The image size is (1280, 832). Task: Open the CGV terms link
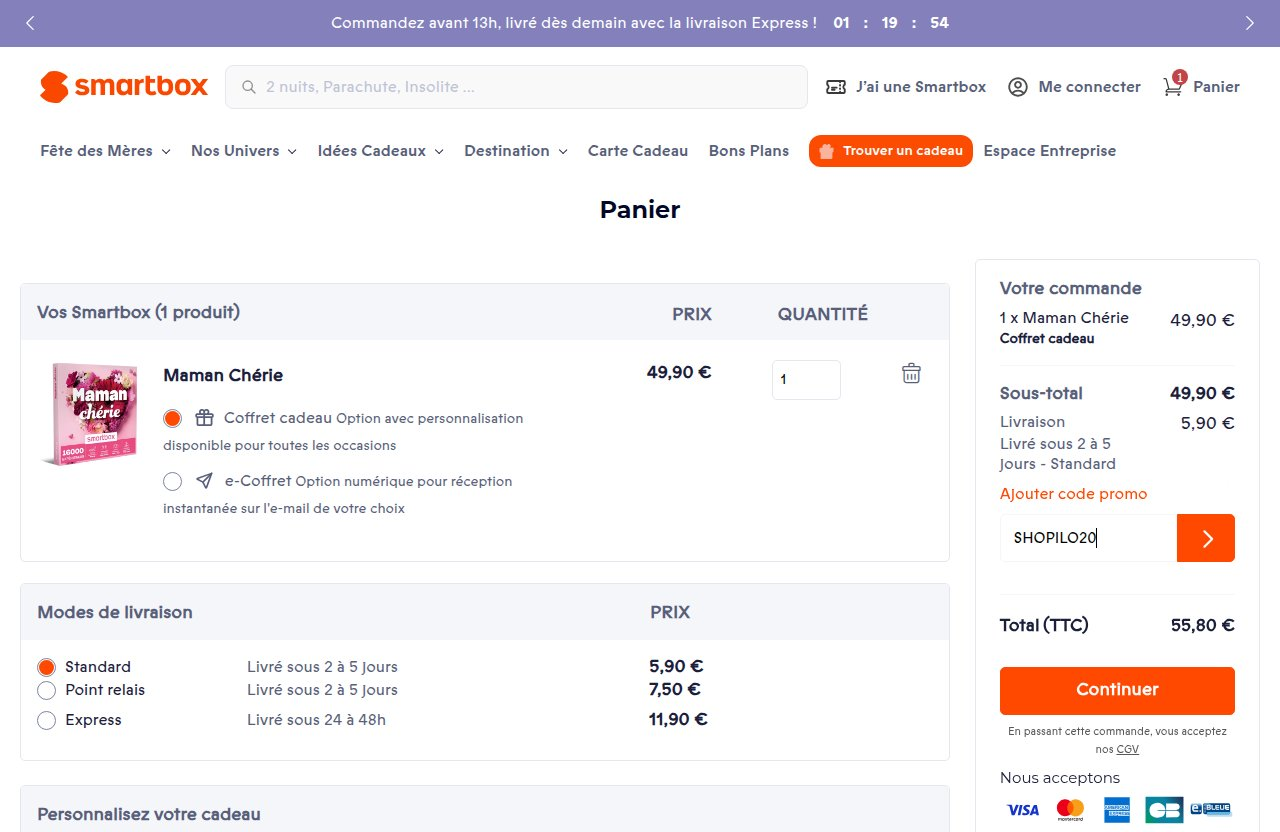pyautogui.click(x=1128, y=749)
